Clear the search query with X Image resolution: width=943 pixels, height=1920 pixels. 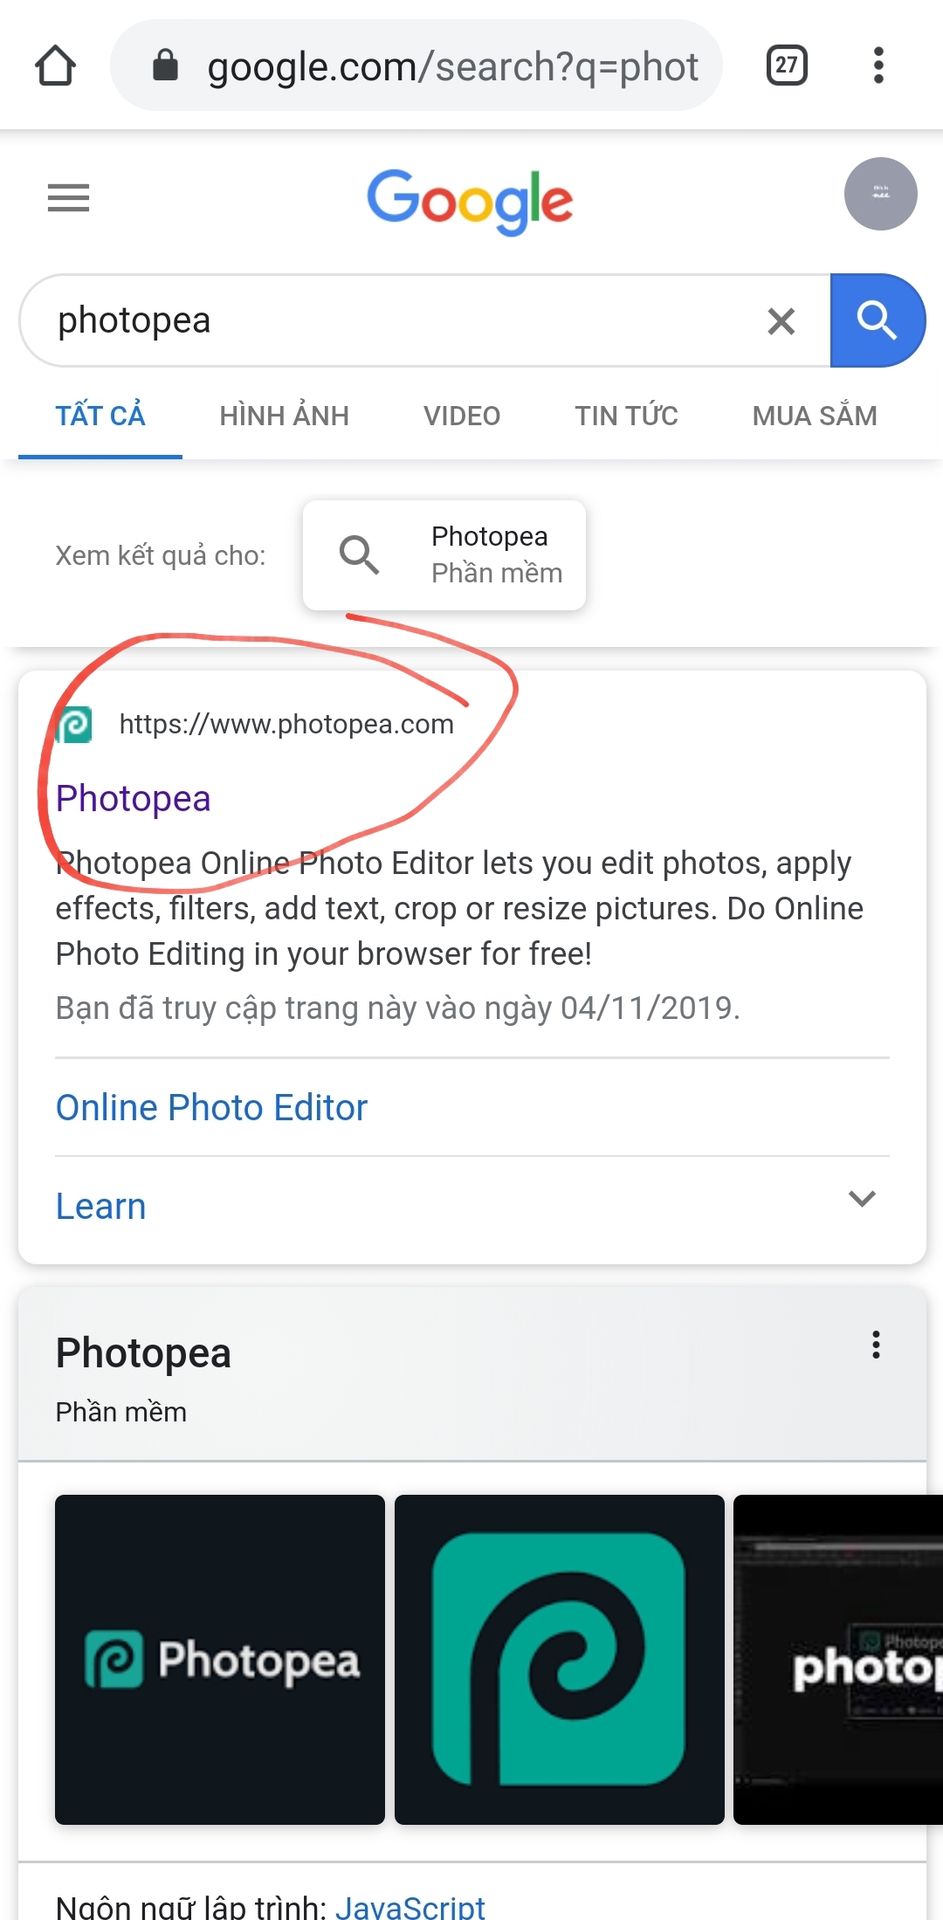tap(781, 321)
